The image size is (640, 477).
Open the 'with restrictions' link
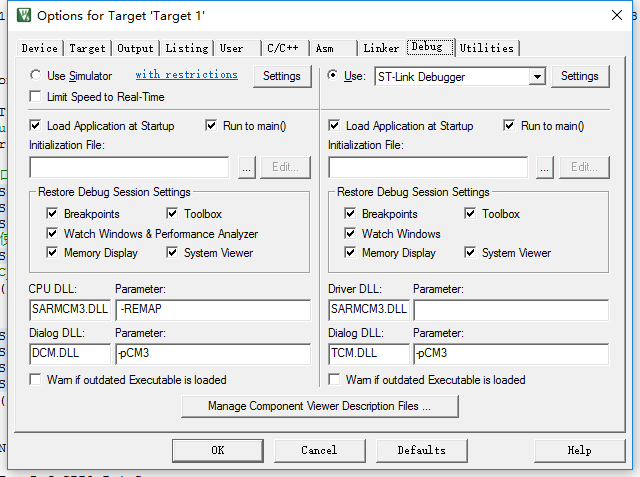[186, 75]
